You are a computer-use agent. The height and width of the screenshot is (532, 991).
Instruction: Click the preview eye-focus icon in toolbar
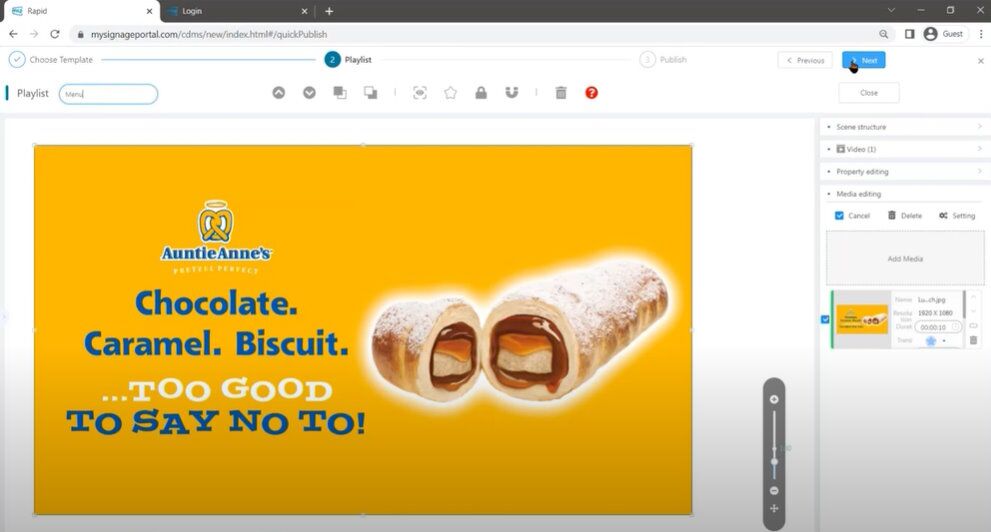point(420,93)
